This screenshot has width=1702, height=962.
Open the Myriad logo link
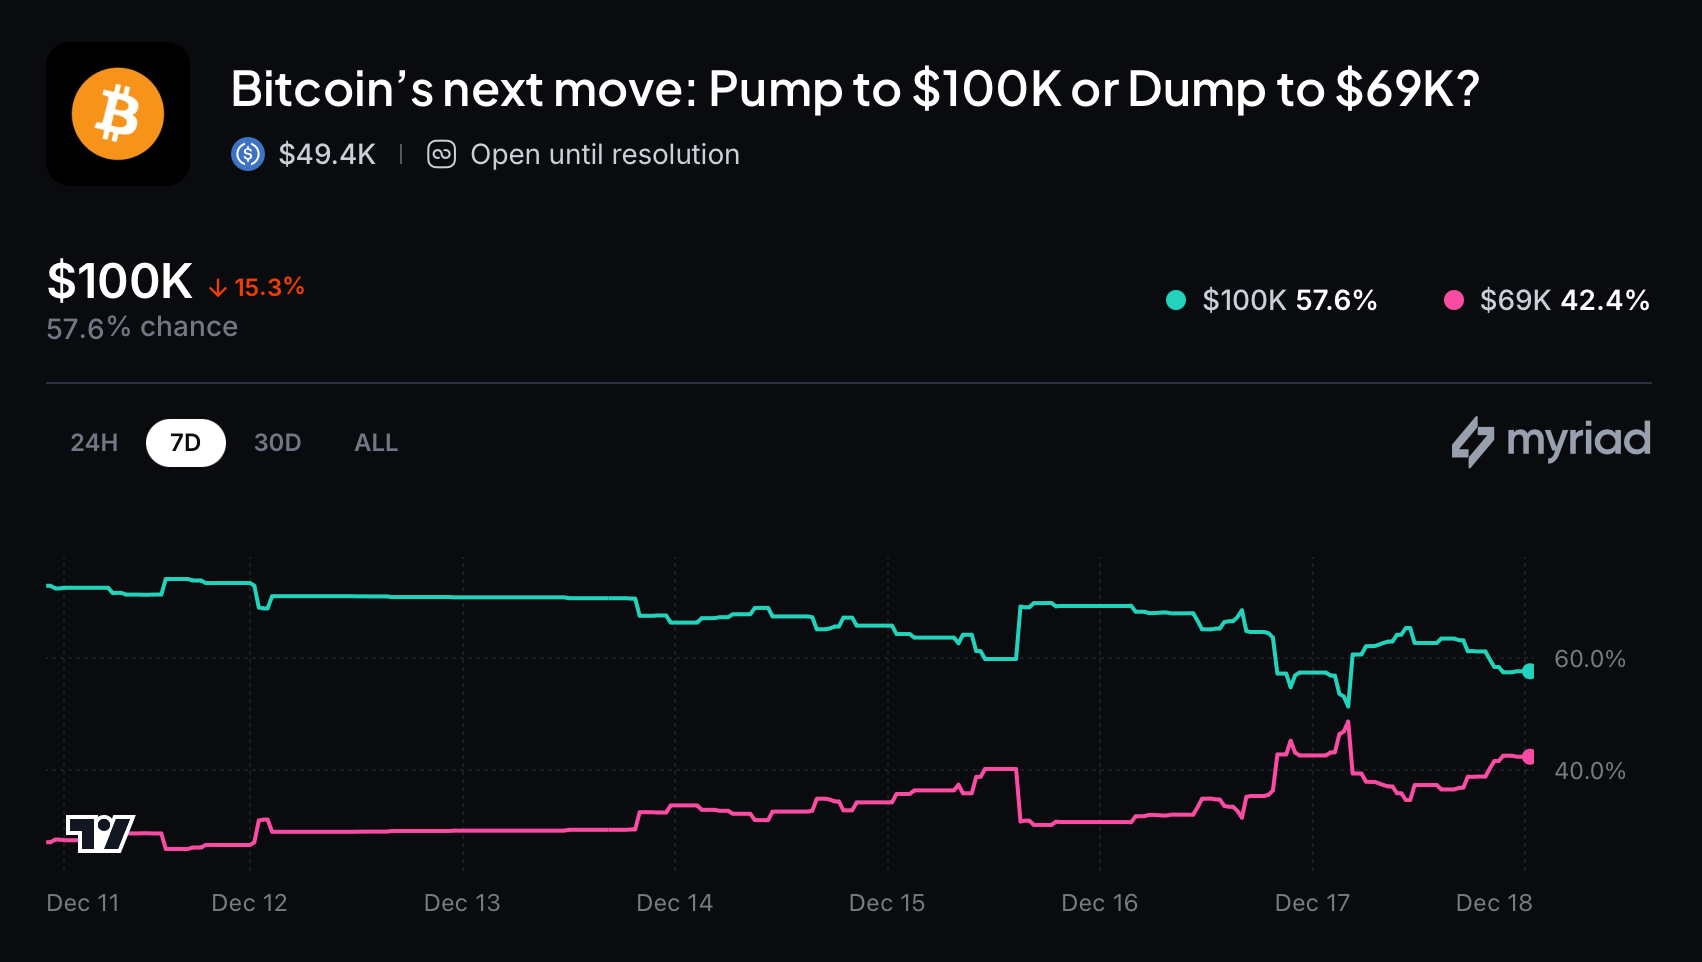[x=1551, y=441]
